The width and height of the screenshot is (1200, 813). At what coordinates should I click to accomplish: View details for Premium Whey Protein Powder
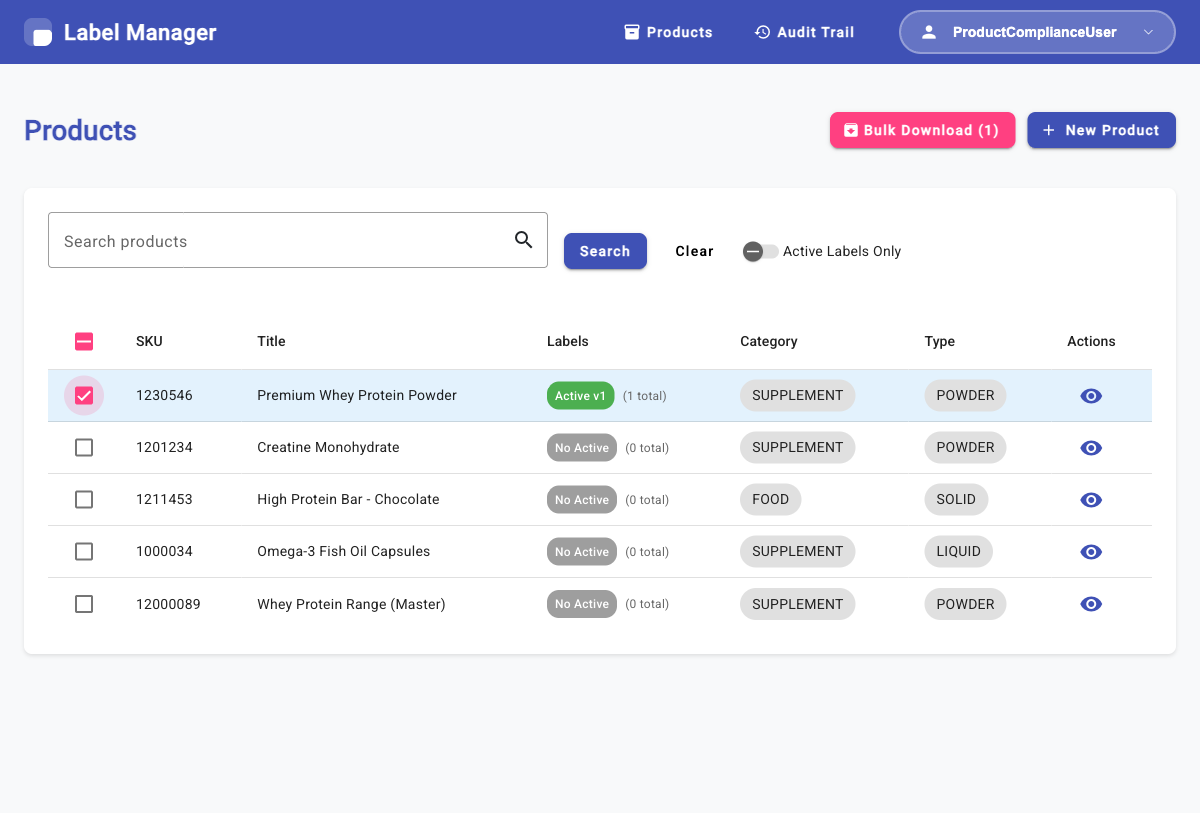pyautogui.click(x=1091, y=396)
